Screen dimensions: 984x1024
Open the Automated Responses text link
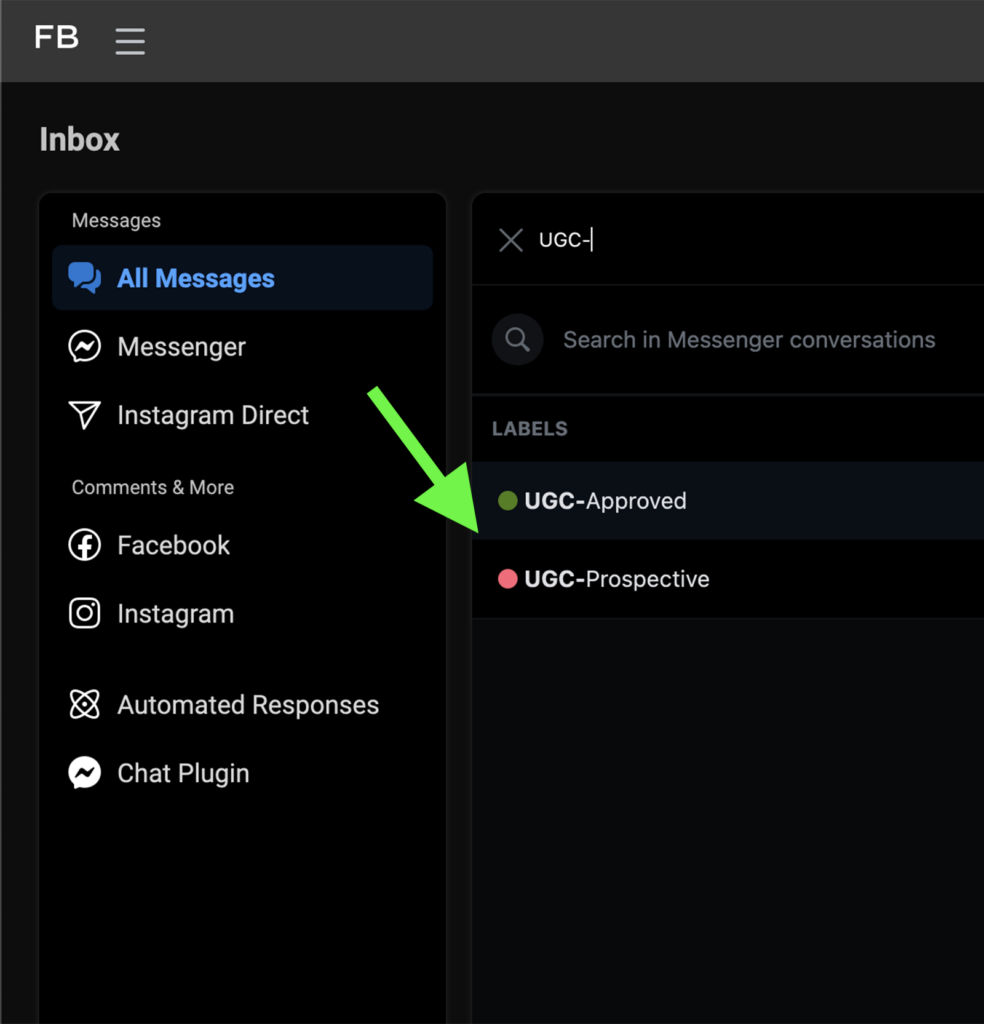pos(248,704)
